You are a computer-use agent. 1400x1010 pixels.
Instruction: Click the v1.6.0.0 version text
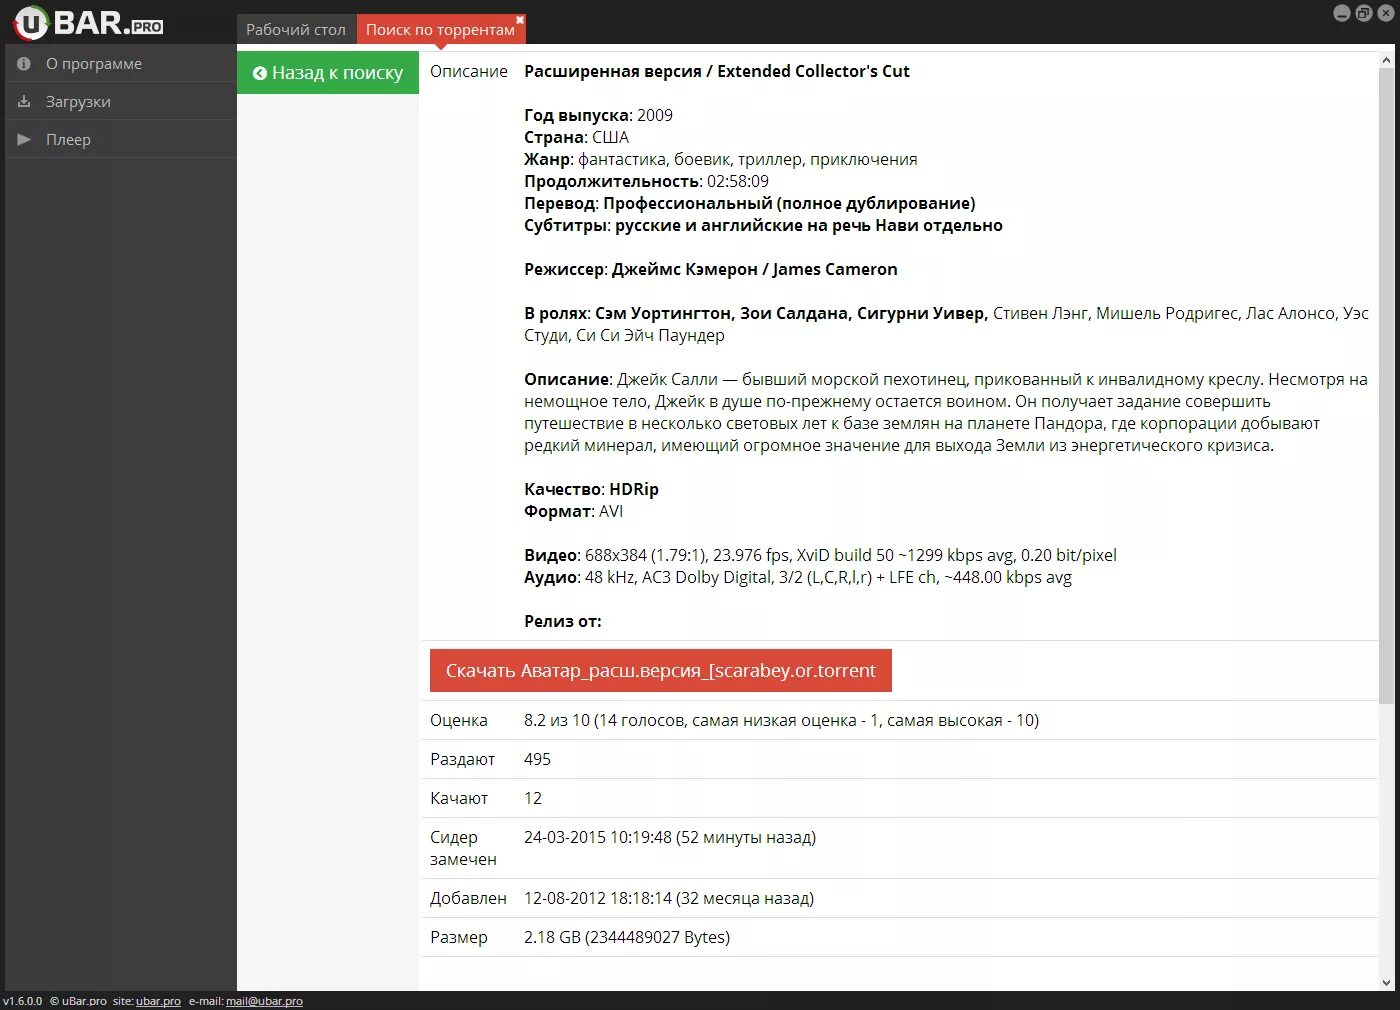pos(23,1001)
